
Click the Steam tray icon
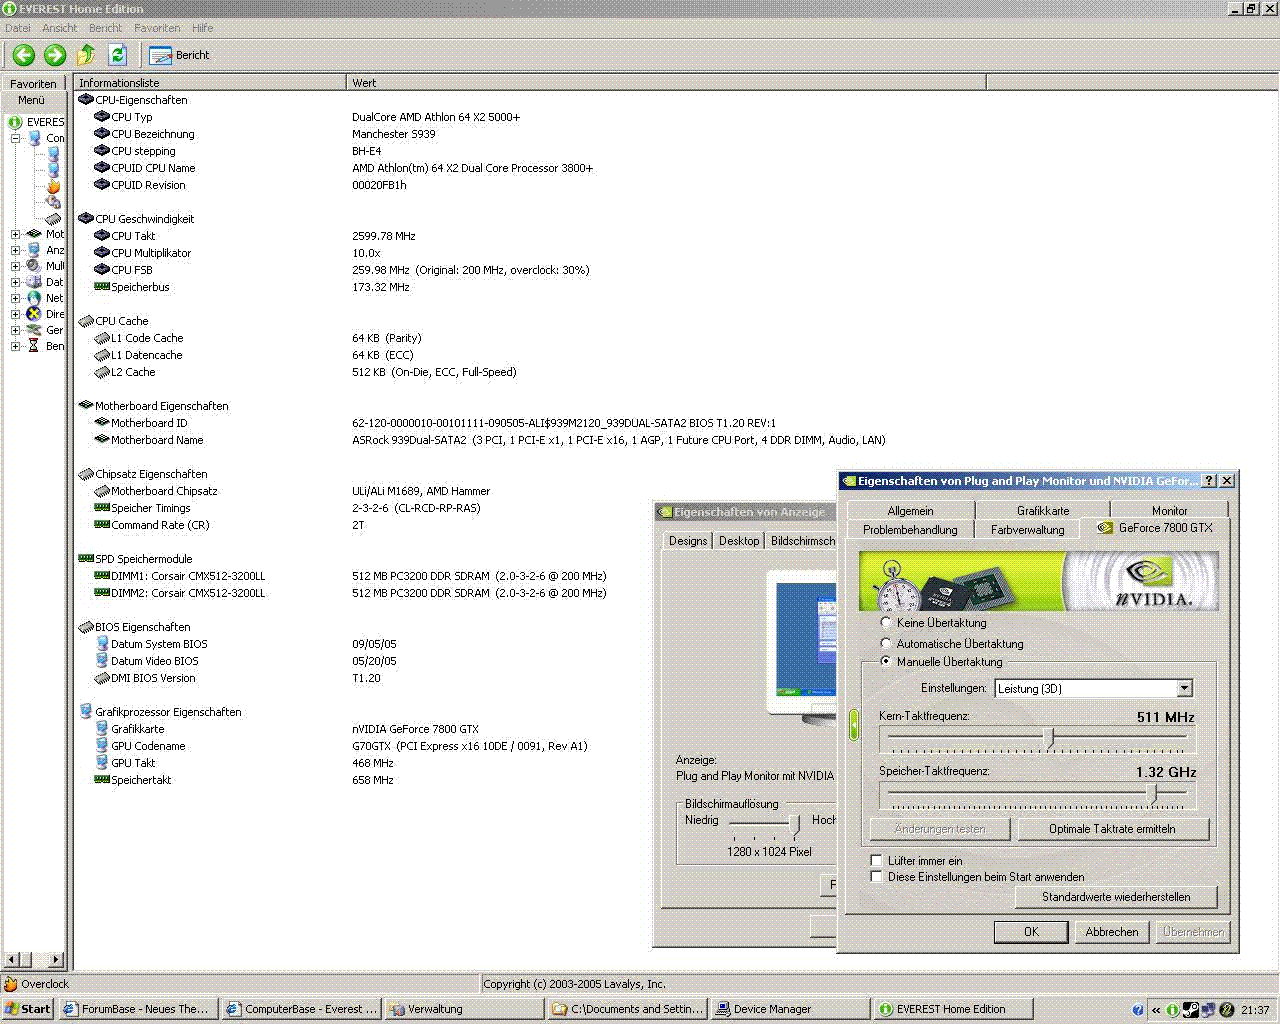click(1190, 1010)
